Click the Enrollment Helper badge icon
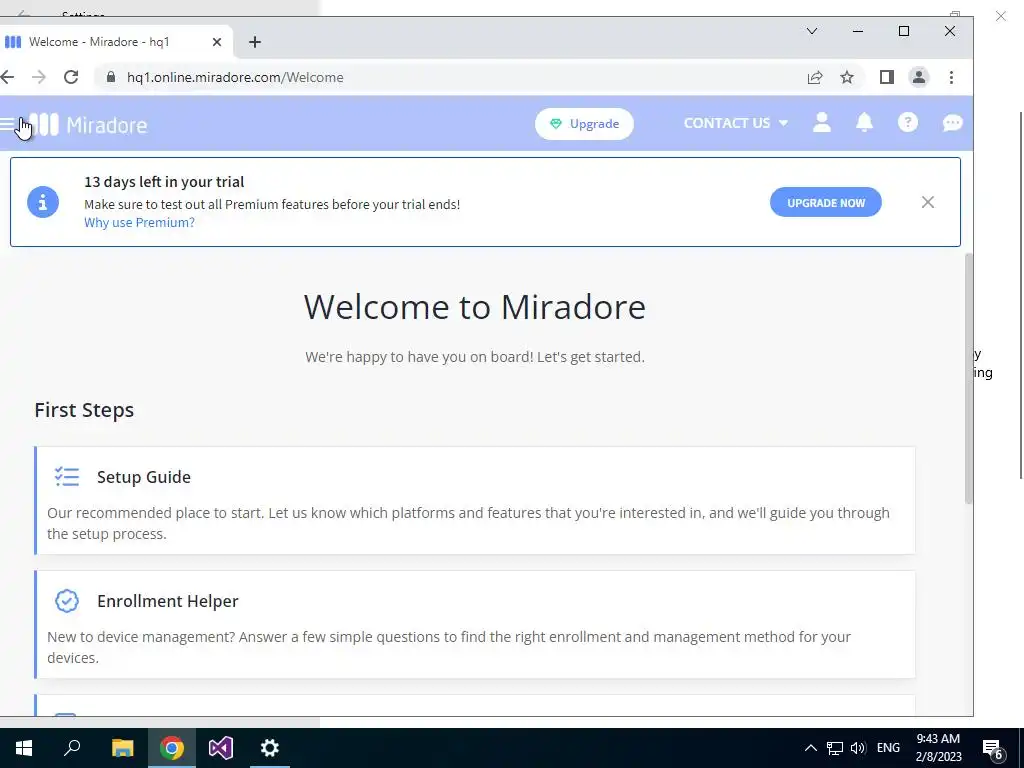 [67, 601]
